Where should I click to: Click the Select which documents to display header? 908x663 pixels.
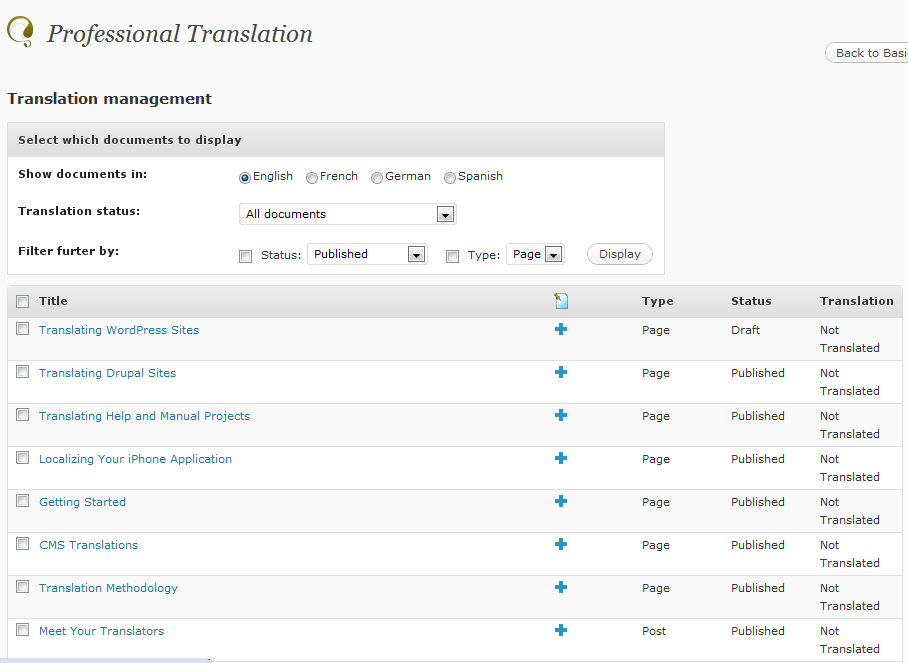coord(130,140)
